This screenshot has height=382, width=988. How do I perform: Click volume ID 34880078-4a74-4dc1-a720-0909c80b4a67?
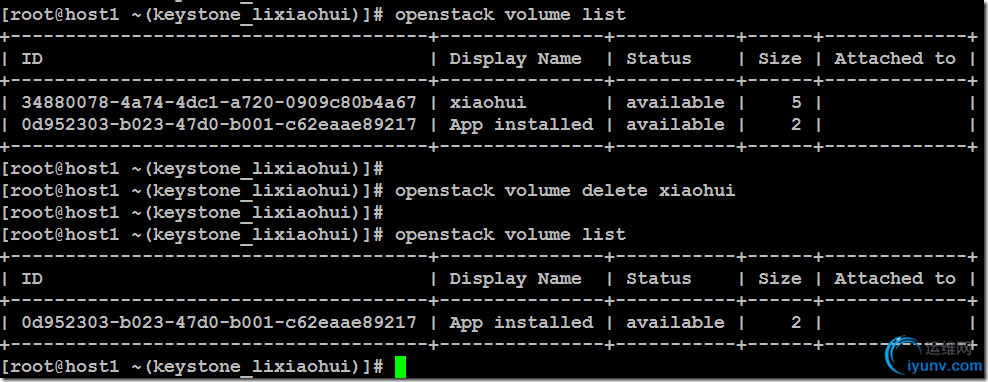[219, 102]
